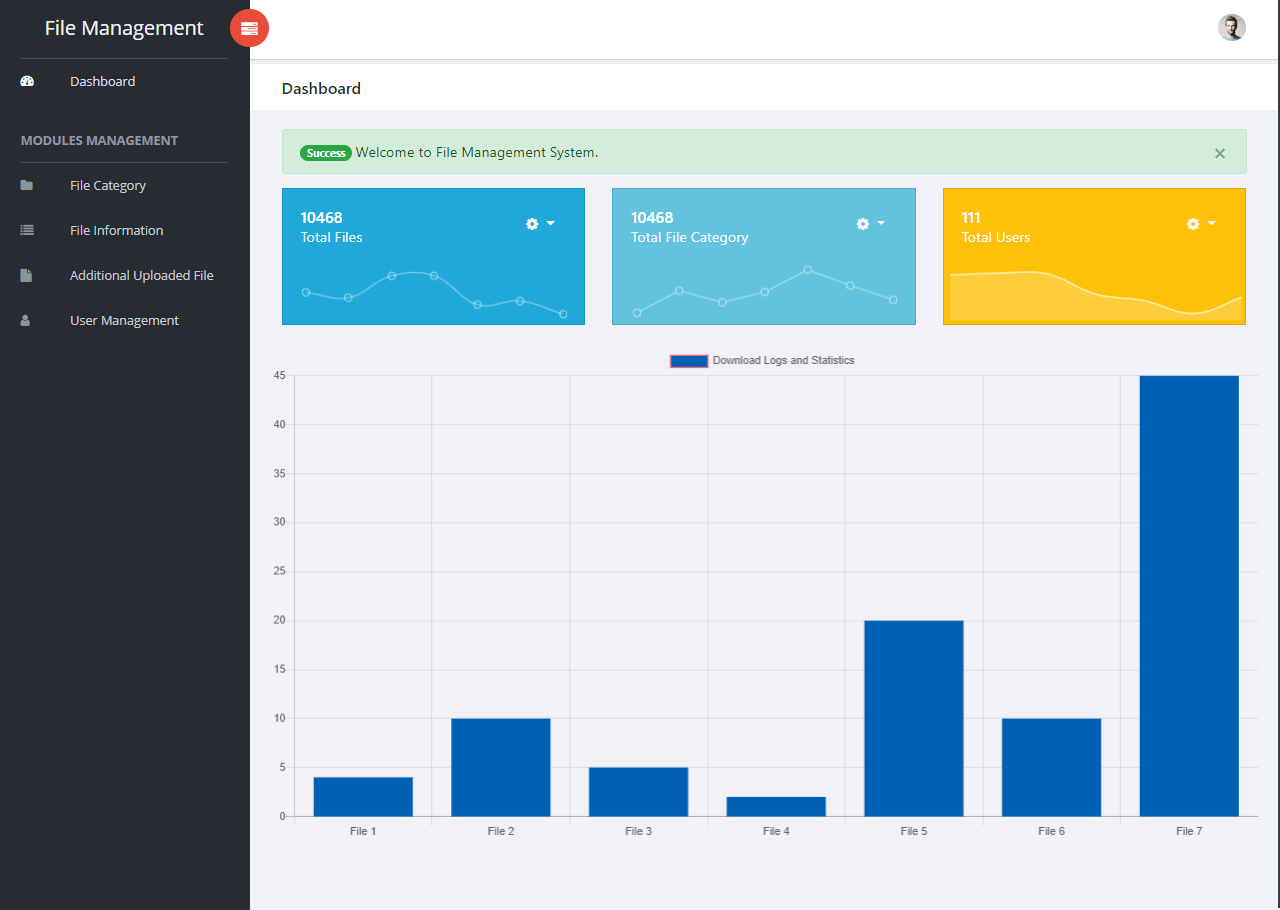Image resolution: width=1280 pixels, height=910 pixels.
Task: Click the File 1 bar in chart
Action: click(363, 797)
